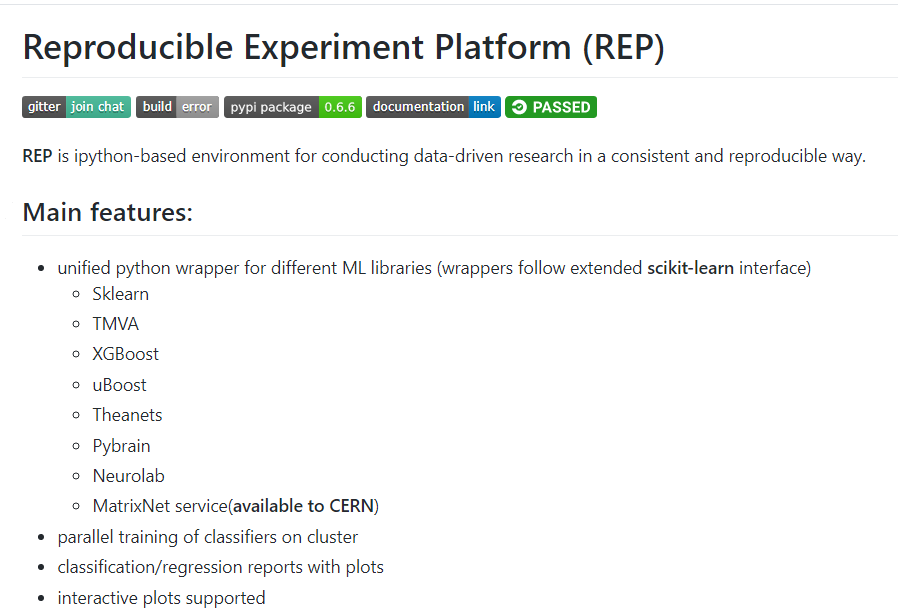Select the Theanets list entry
The image size is (898, 613).
point(127,415)
